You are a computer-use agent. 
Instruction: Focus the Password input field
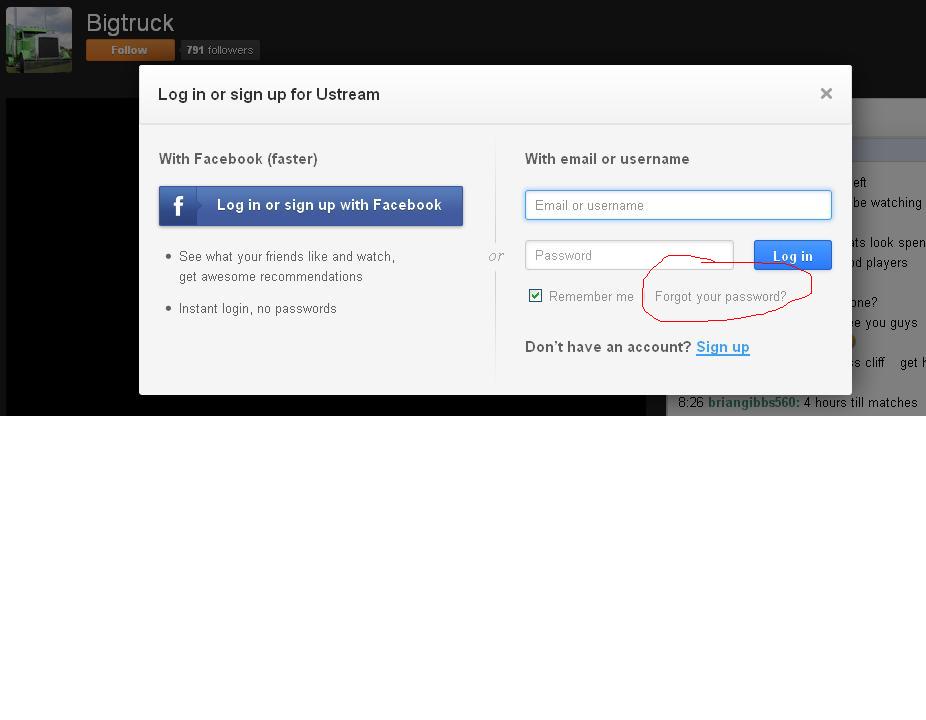(629, 255)
